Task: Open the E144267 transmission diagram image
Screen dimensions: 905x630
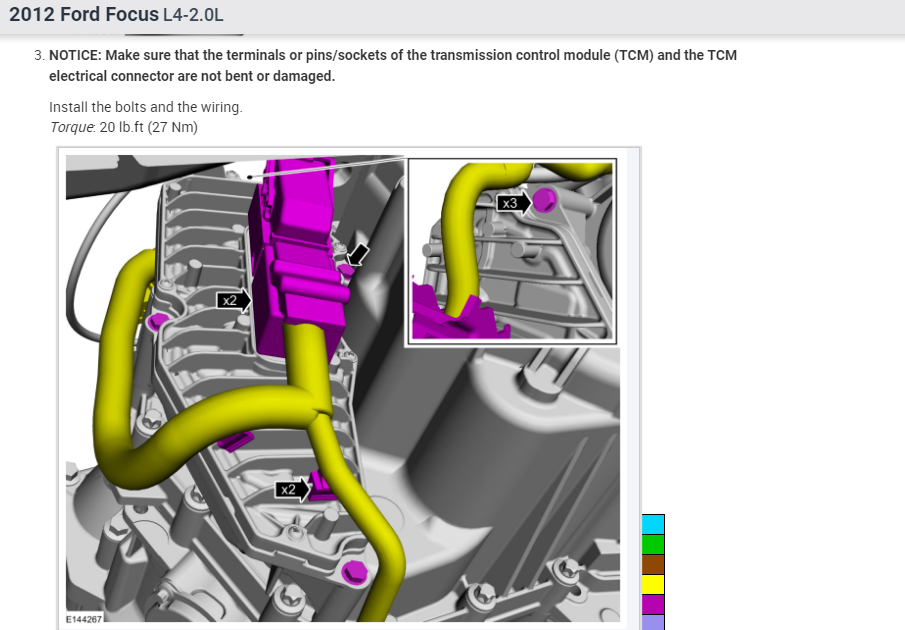Action: (x=343, y=388)
